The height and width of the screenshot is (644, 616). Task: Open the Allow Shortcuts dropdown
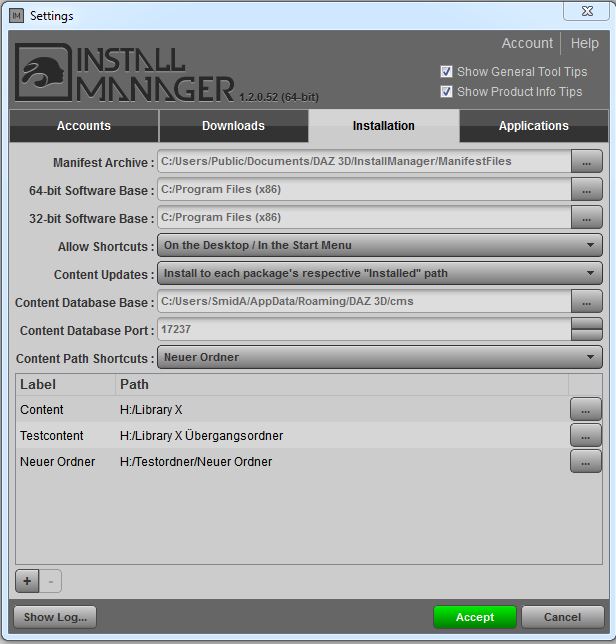coord(380,245)
